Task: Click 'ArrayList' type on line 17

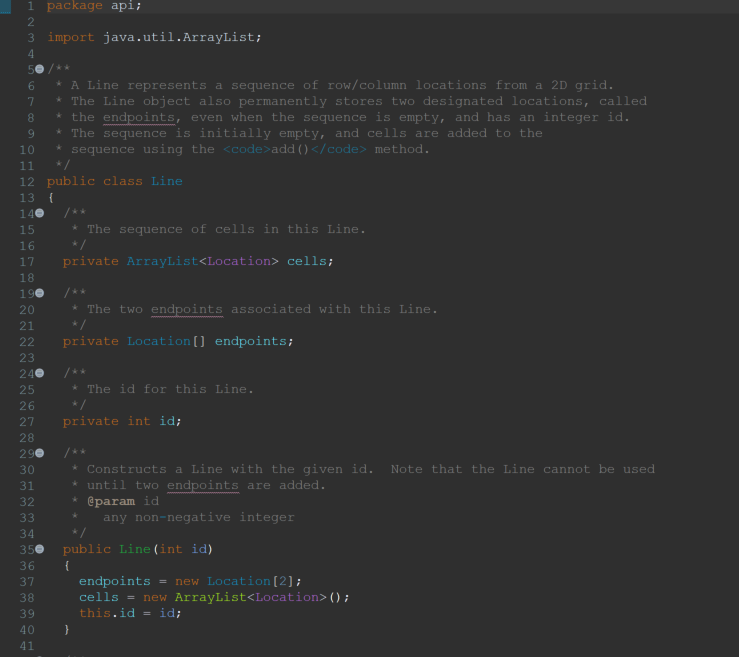Action: point(163,261)
